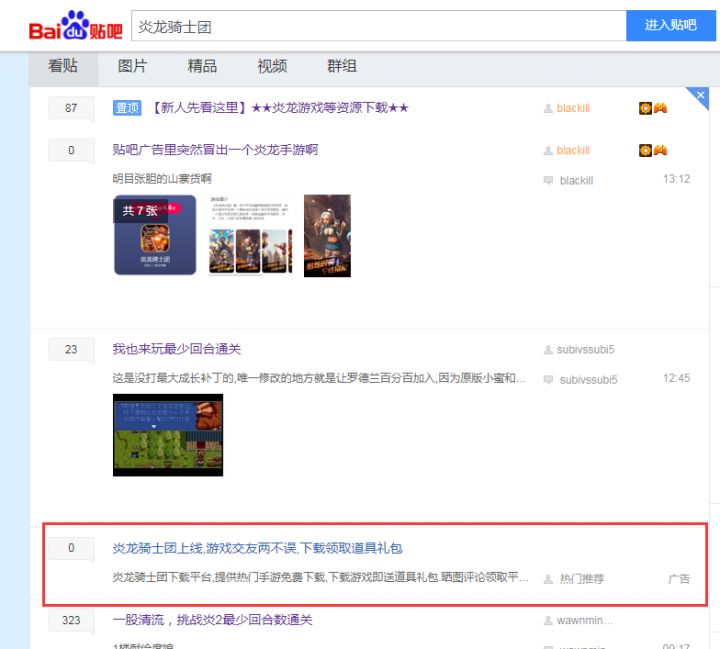Screen dimensions: 720x649
Task: Click reply count 323
Action: [71, 620]
